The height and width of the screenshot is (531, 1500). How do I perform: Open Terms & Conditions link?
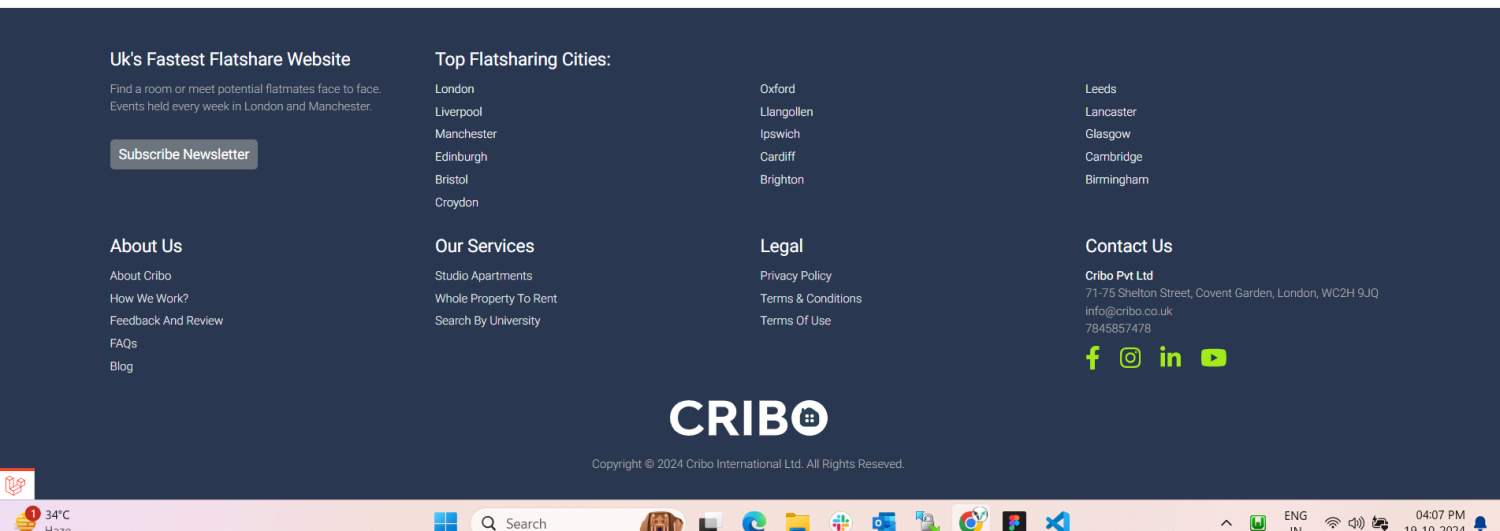pos(810,299)
